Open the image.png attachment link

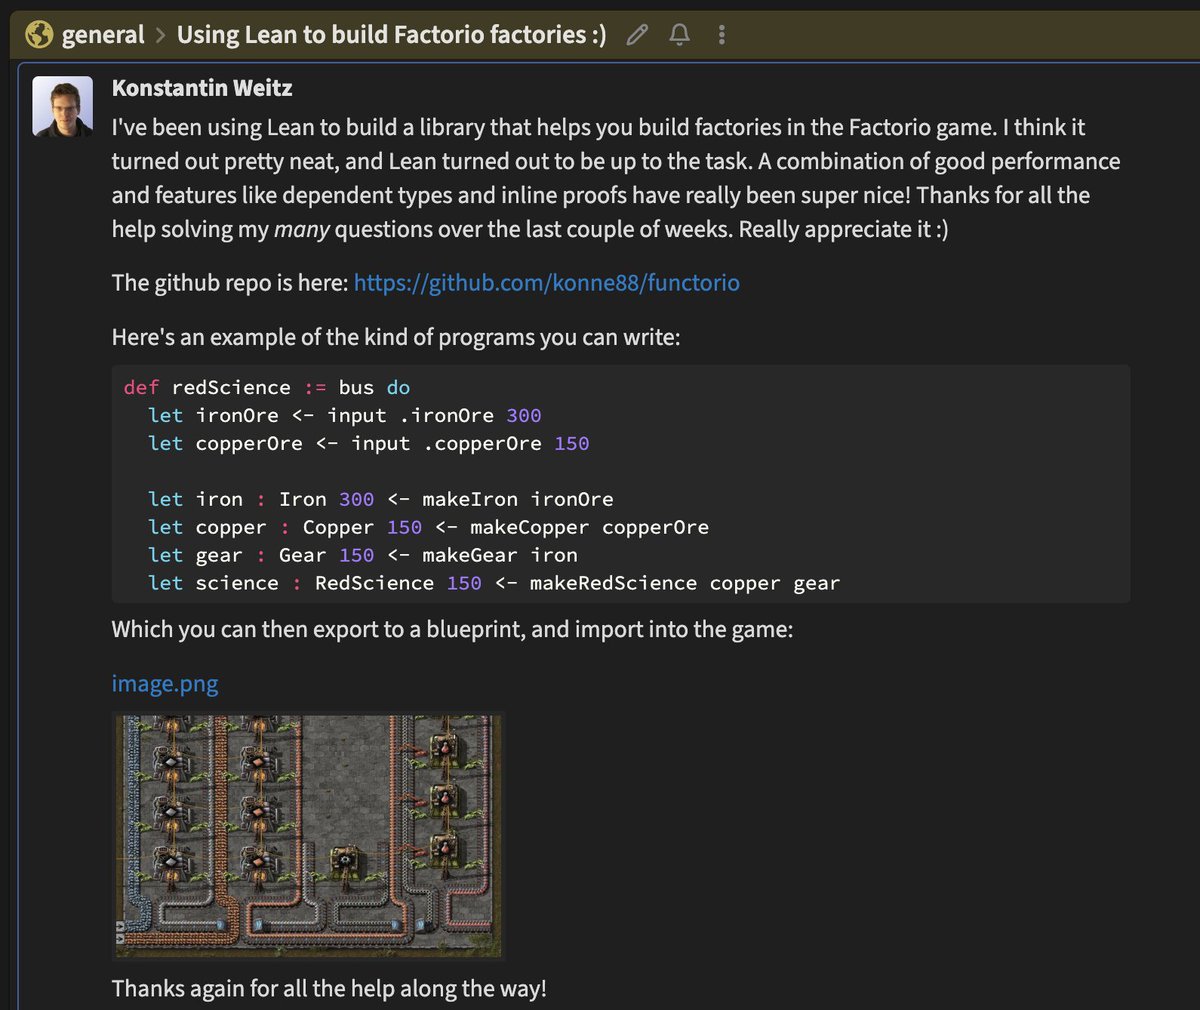(x=165, y=684)
